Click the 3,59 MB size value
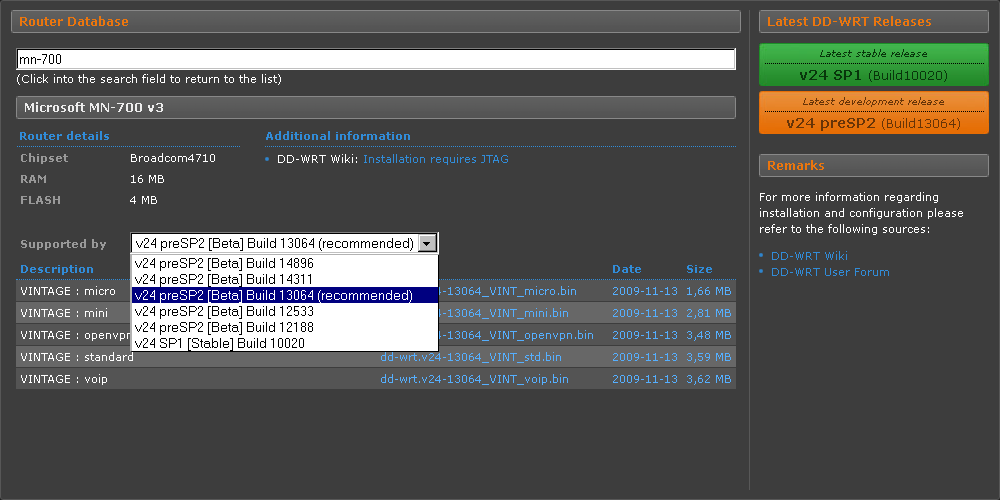This screenshot has width=1000, height=500. click(x=709, y=357)
